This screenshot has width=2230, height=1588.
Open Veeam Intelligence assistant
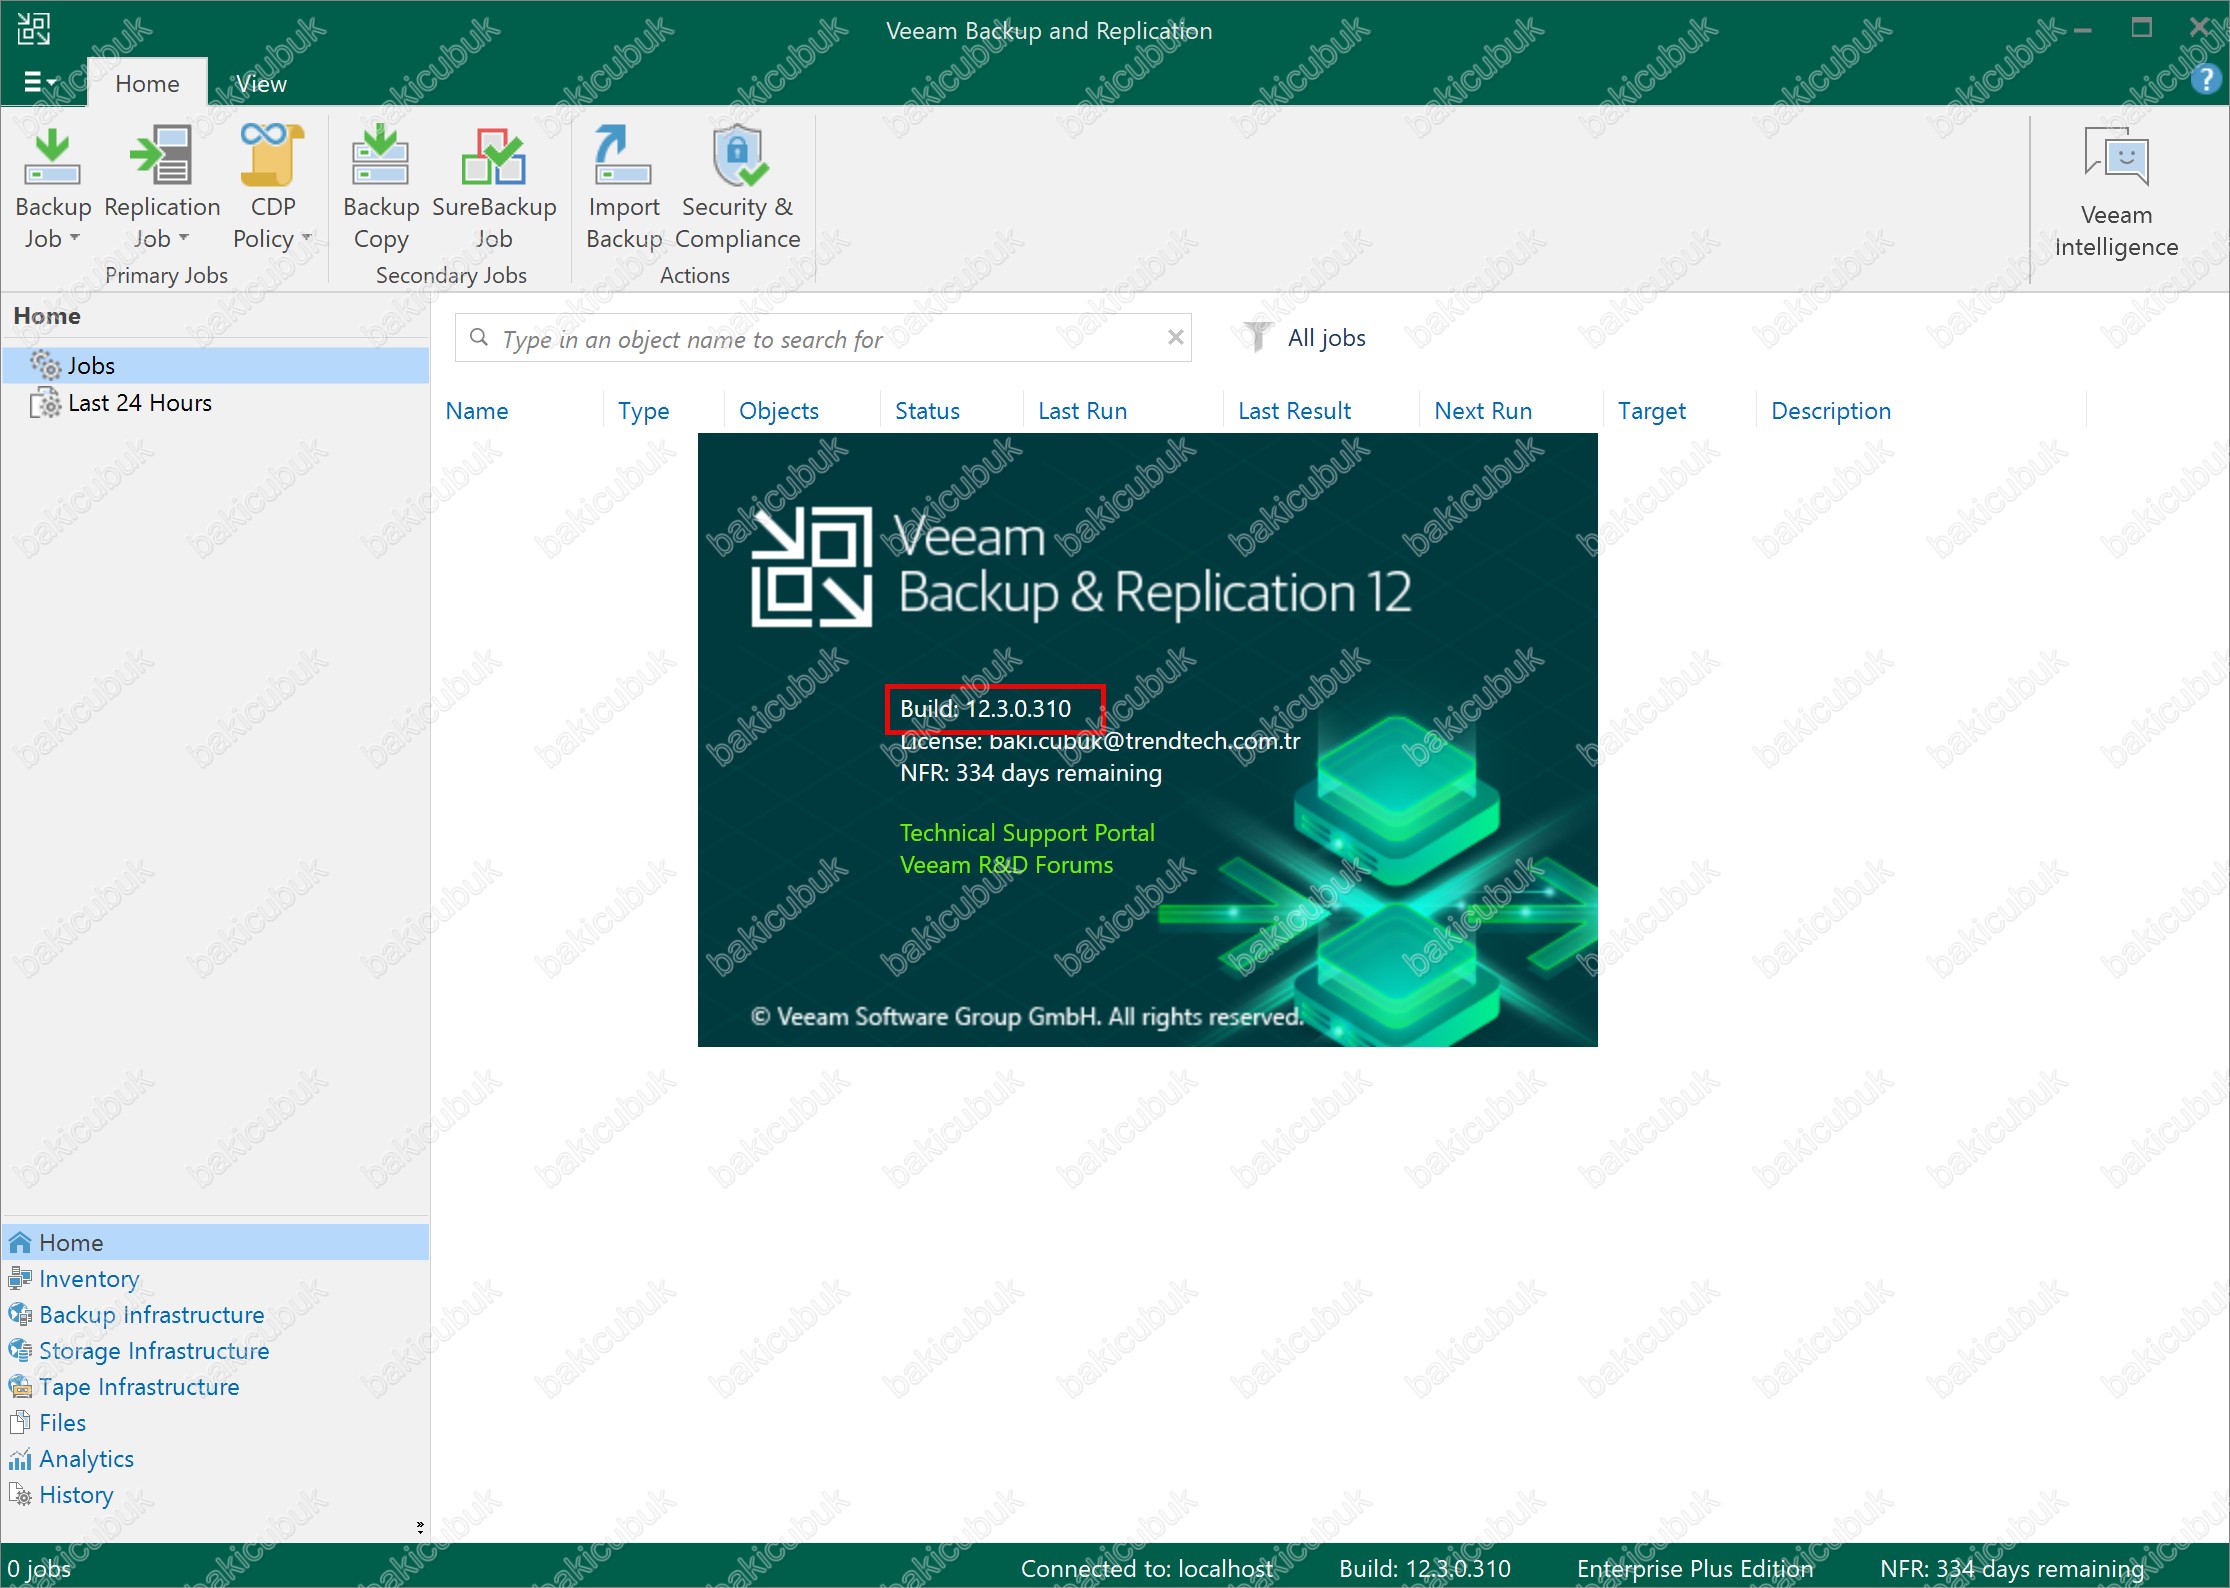click(x=2116, y=192)
